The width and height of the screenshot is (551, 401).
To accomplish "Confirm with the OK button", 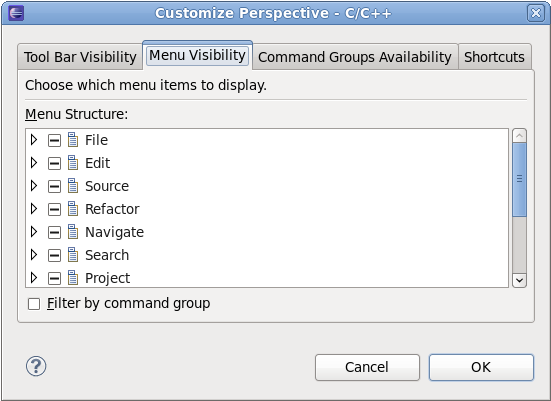I will (x=481, y=367).
